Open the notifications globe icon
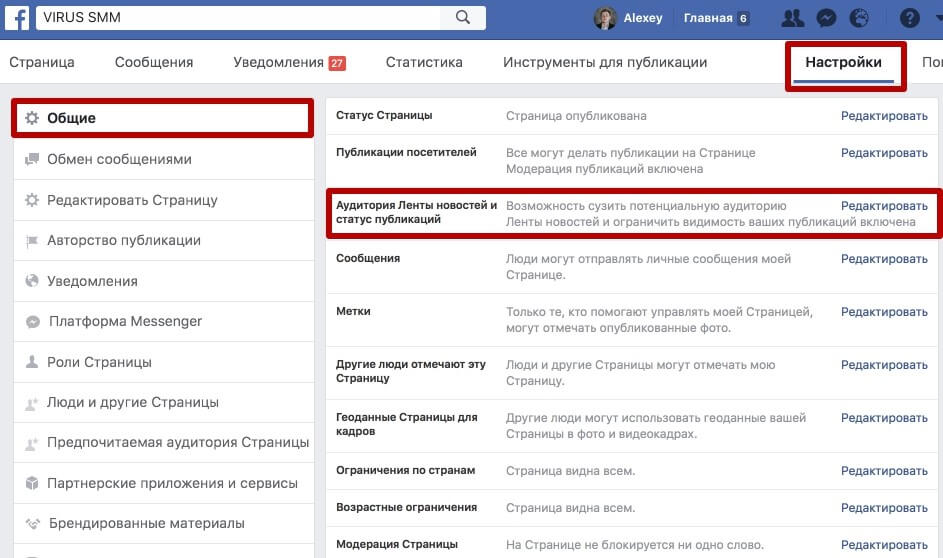The height and width of the screenshot is (558, 943). point(859,18)
